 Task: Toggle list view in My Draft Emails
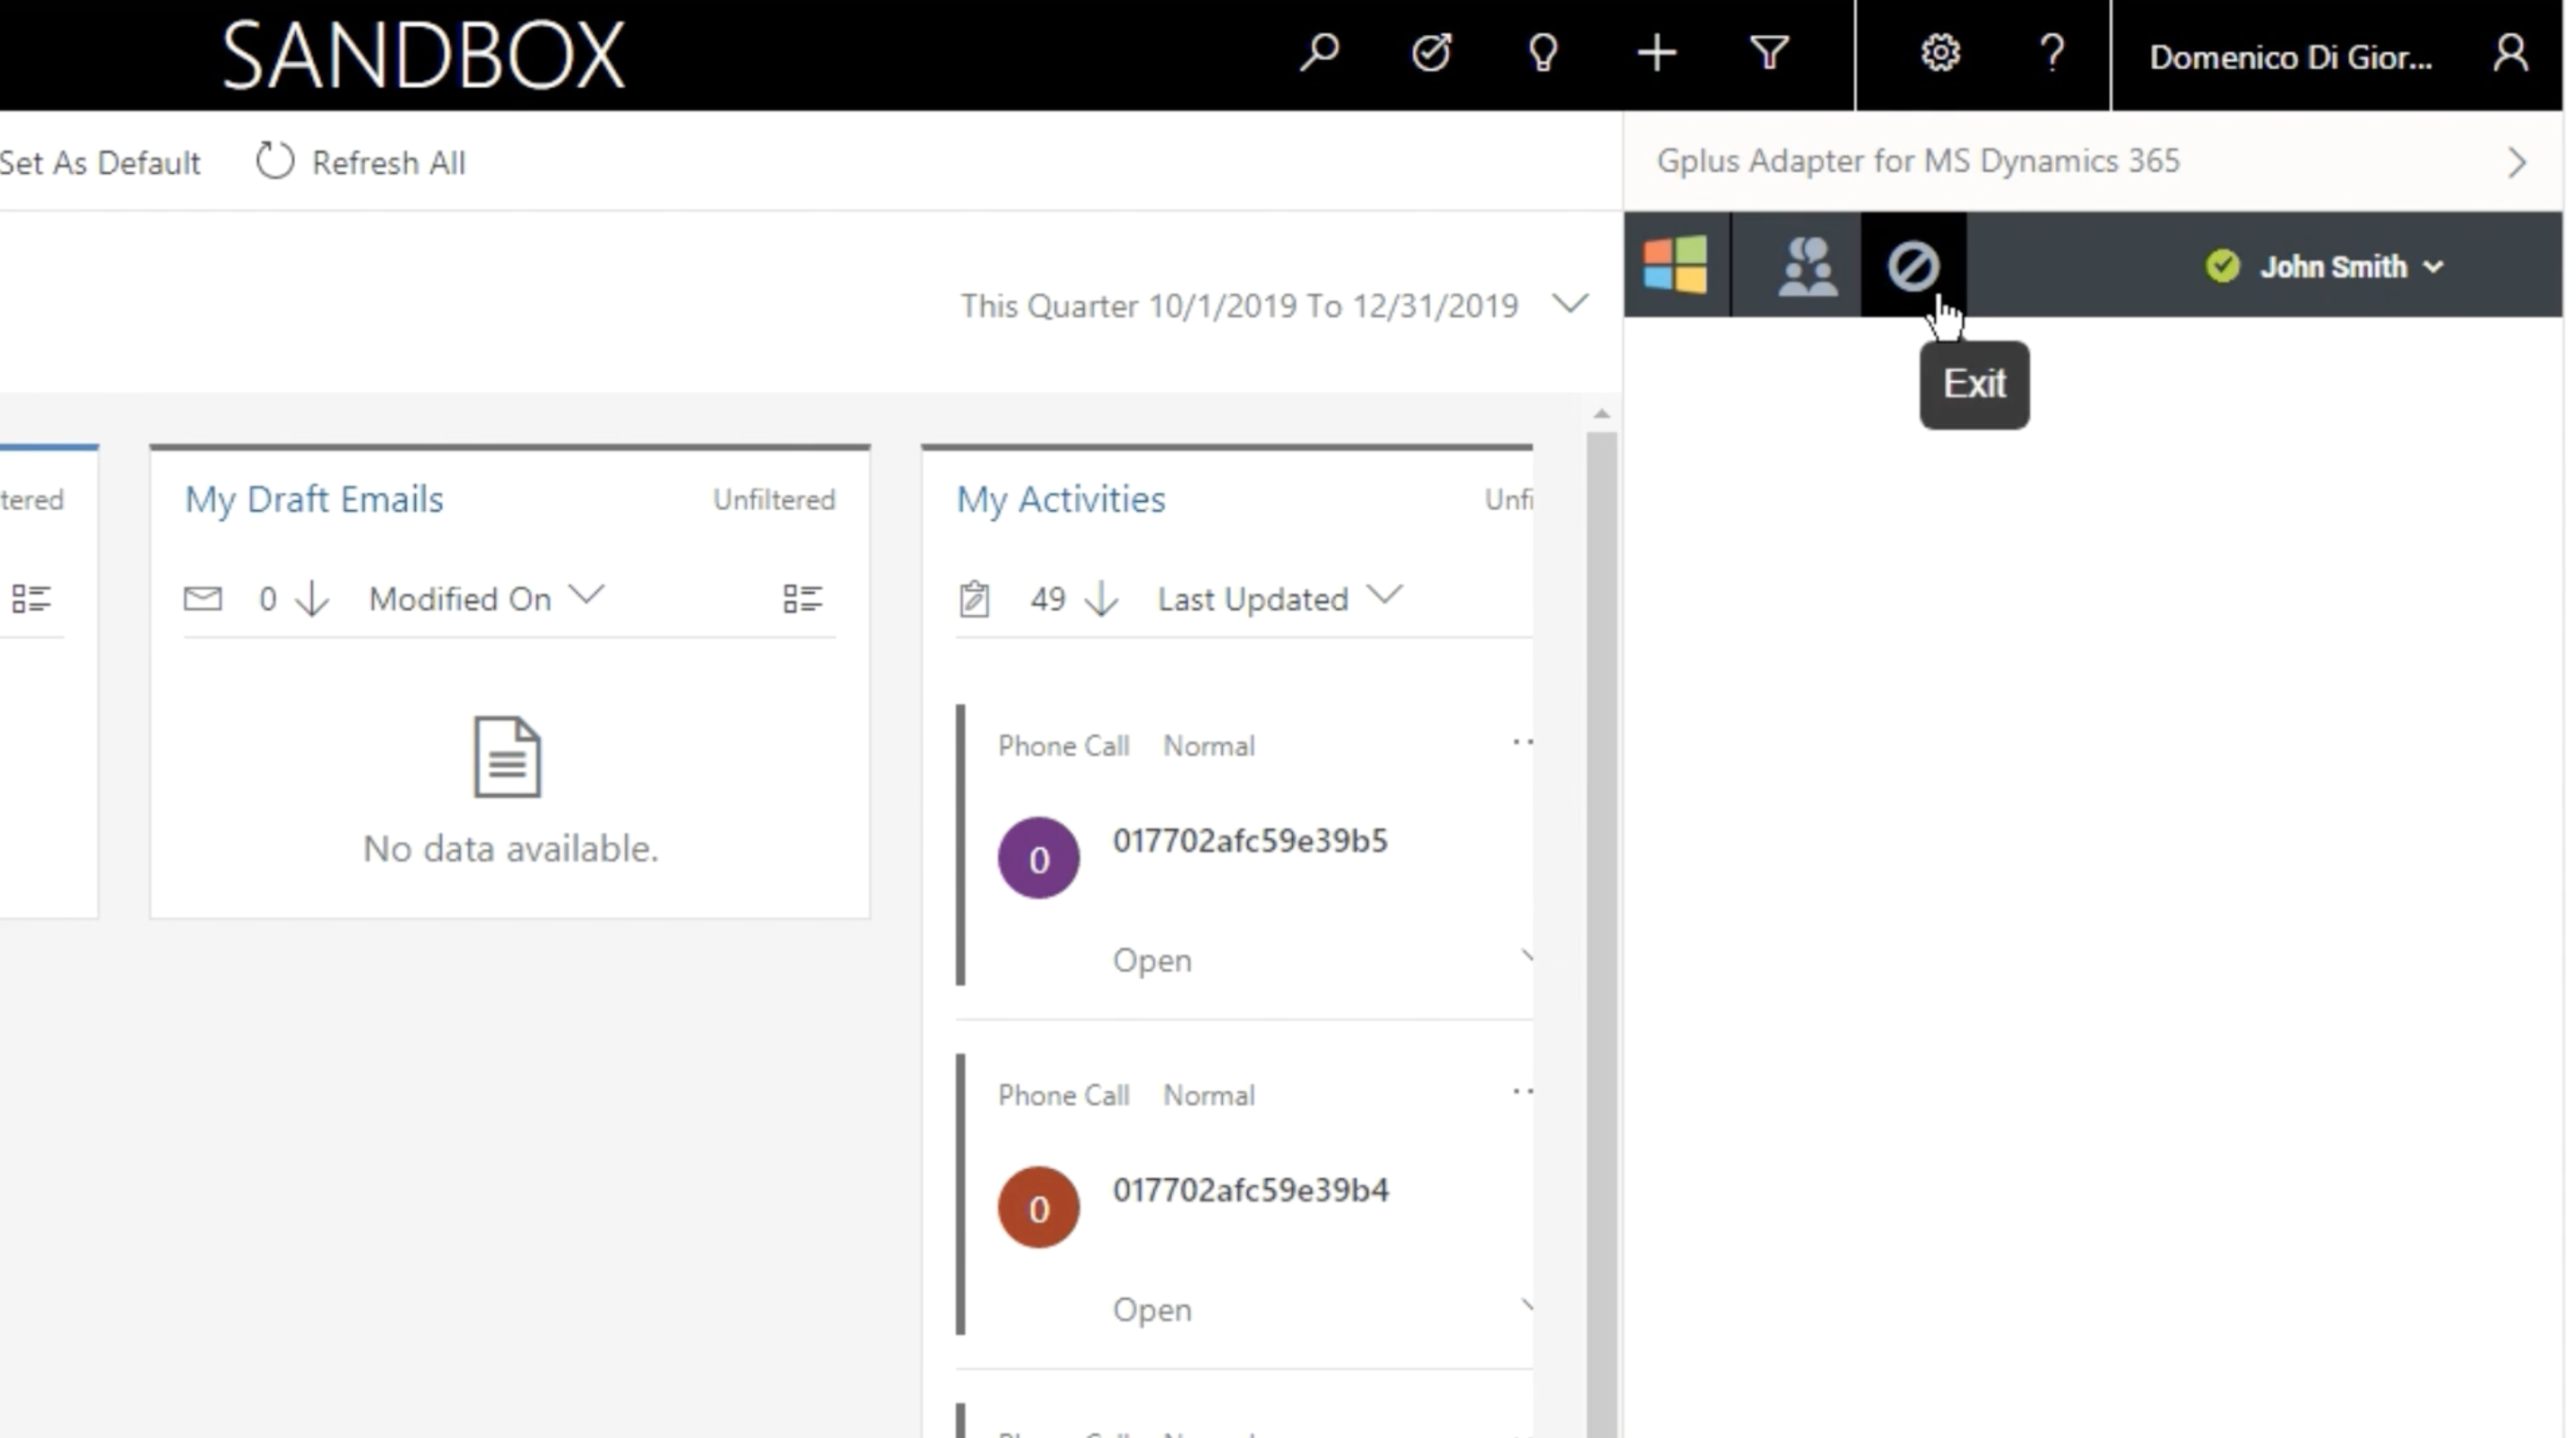pos(802,598)
